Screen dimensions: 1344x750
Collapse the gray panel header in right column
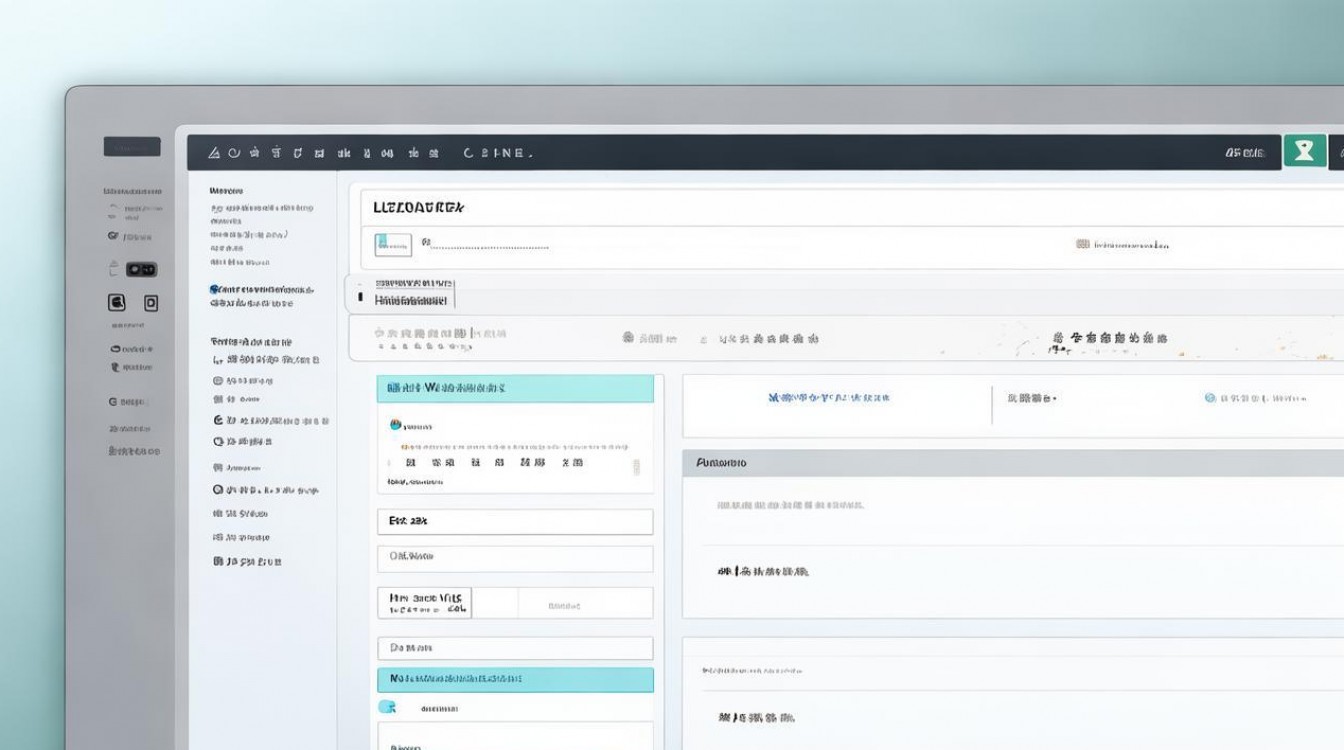(x=1012, y=463)
